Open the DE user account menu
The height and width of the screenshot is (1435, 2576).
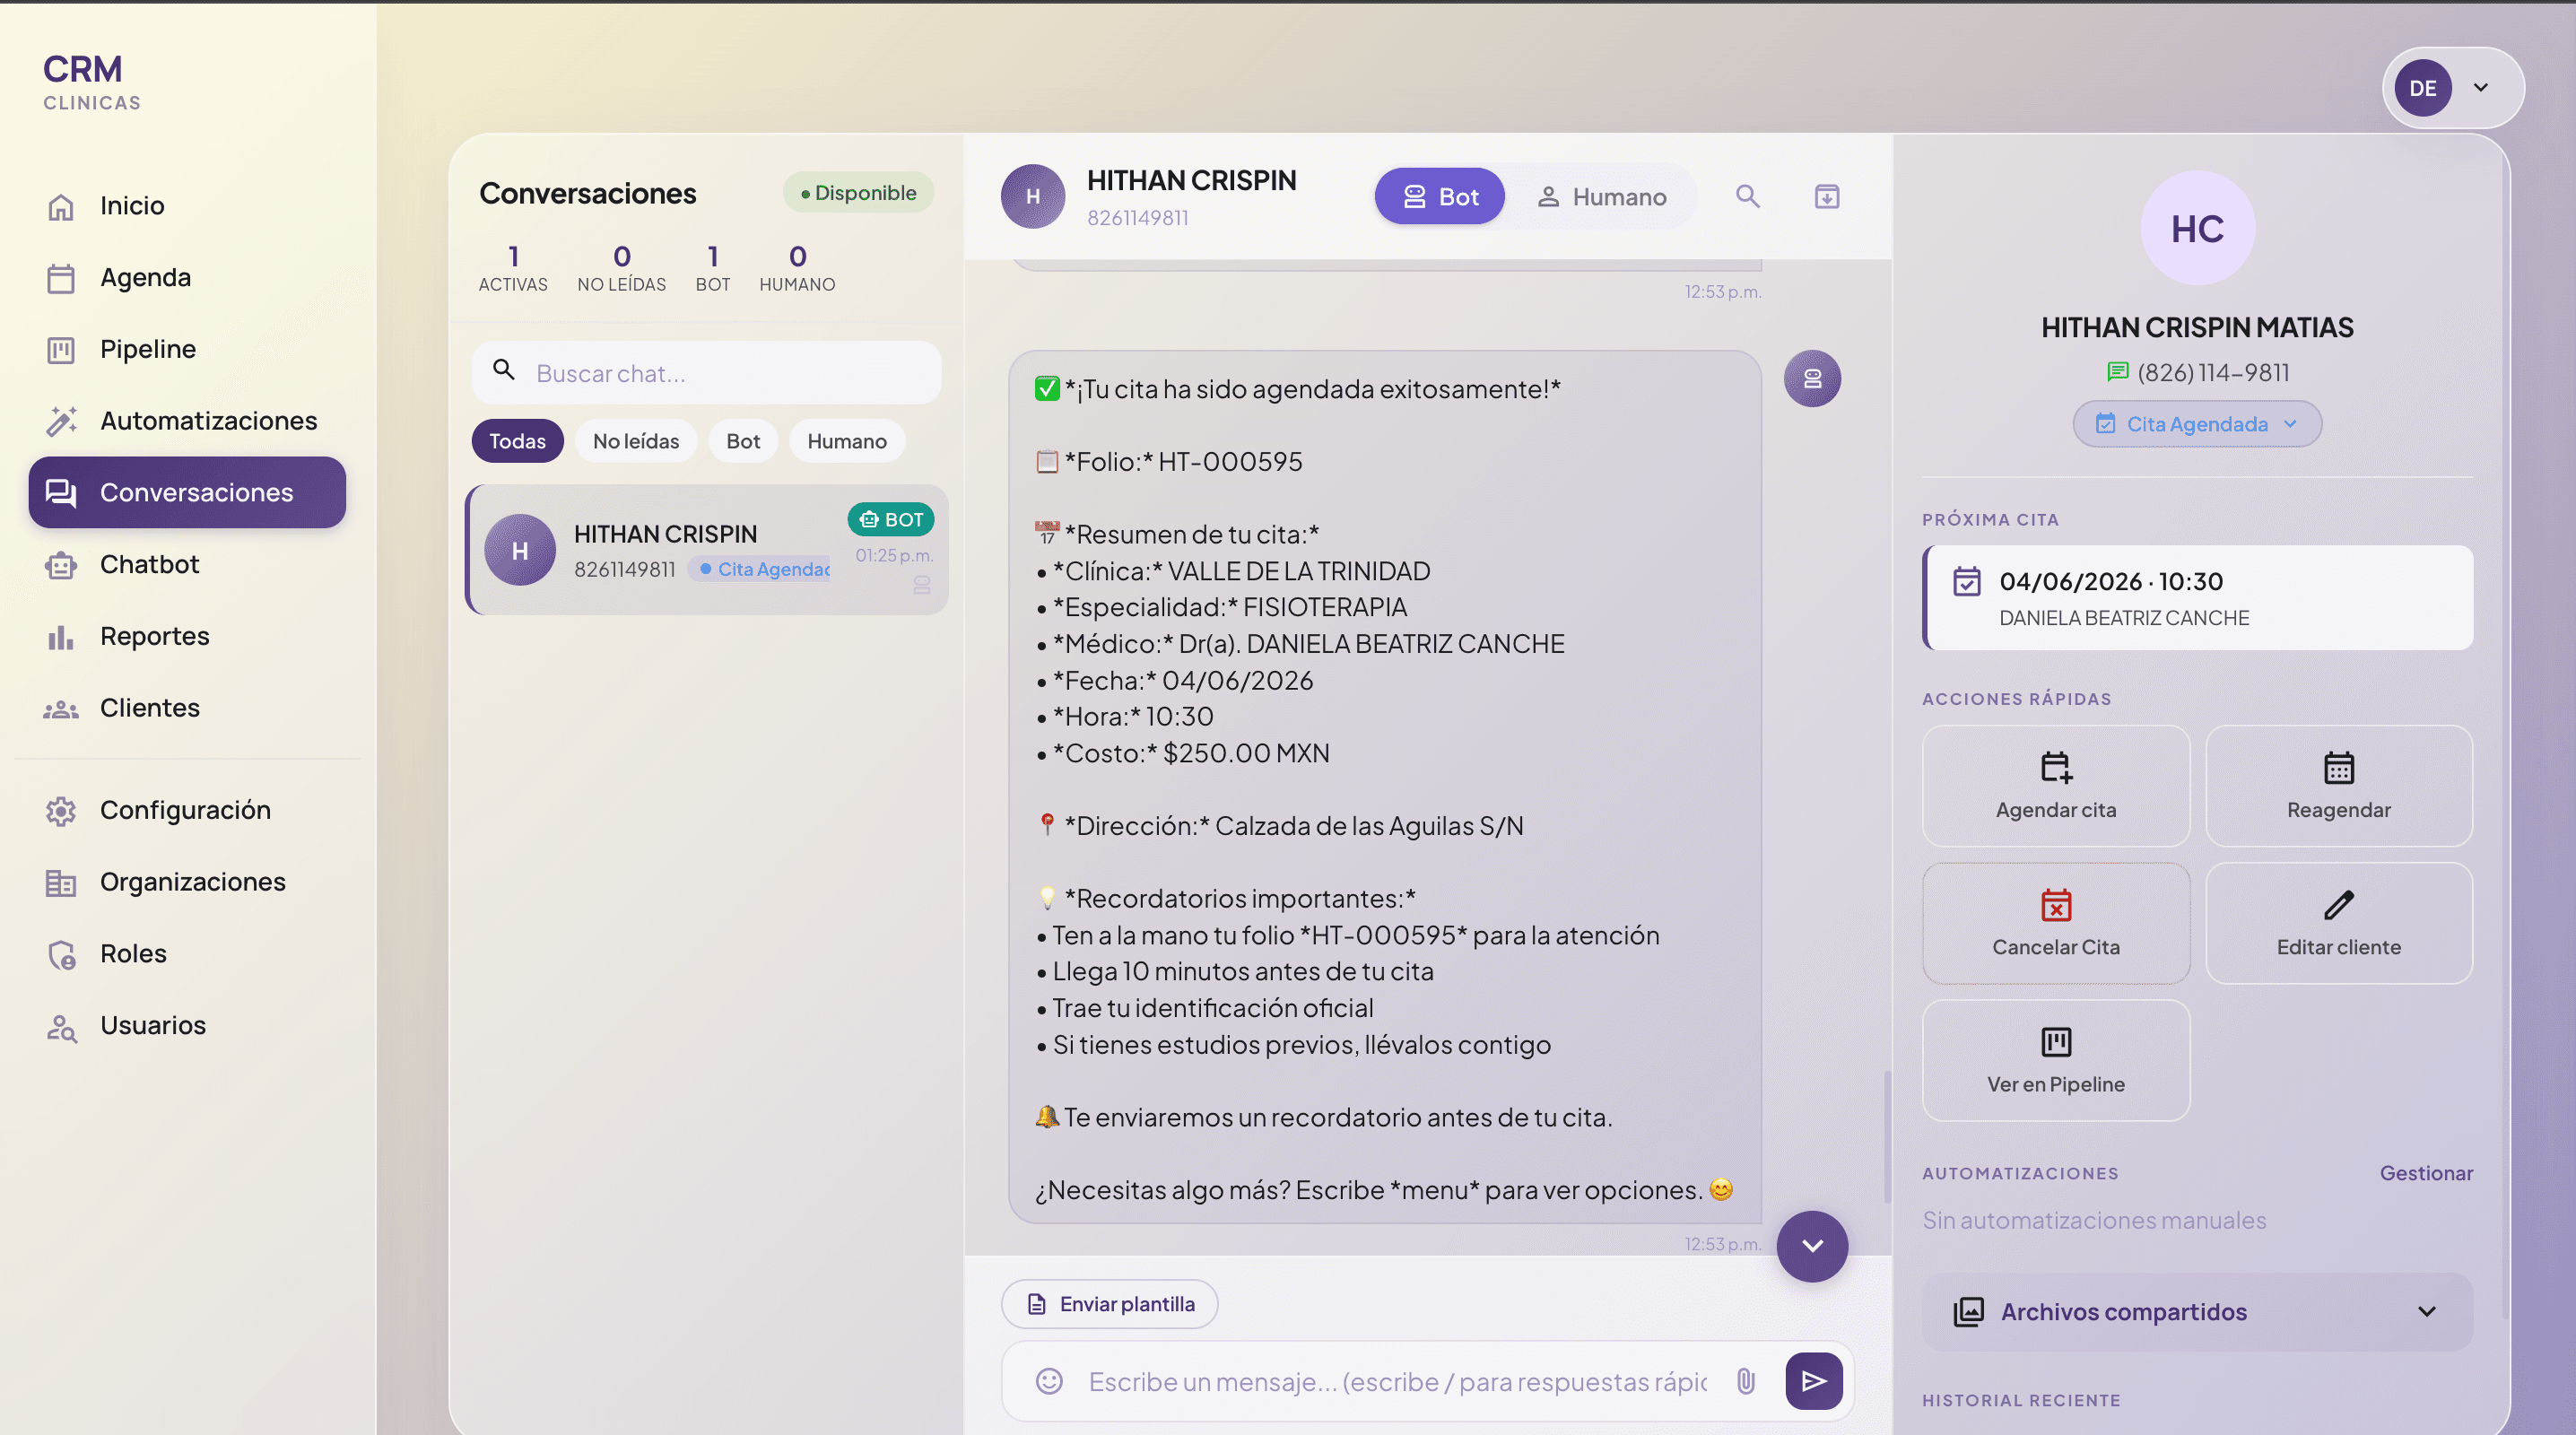tap(2453, 88)
